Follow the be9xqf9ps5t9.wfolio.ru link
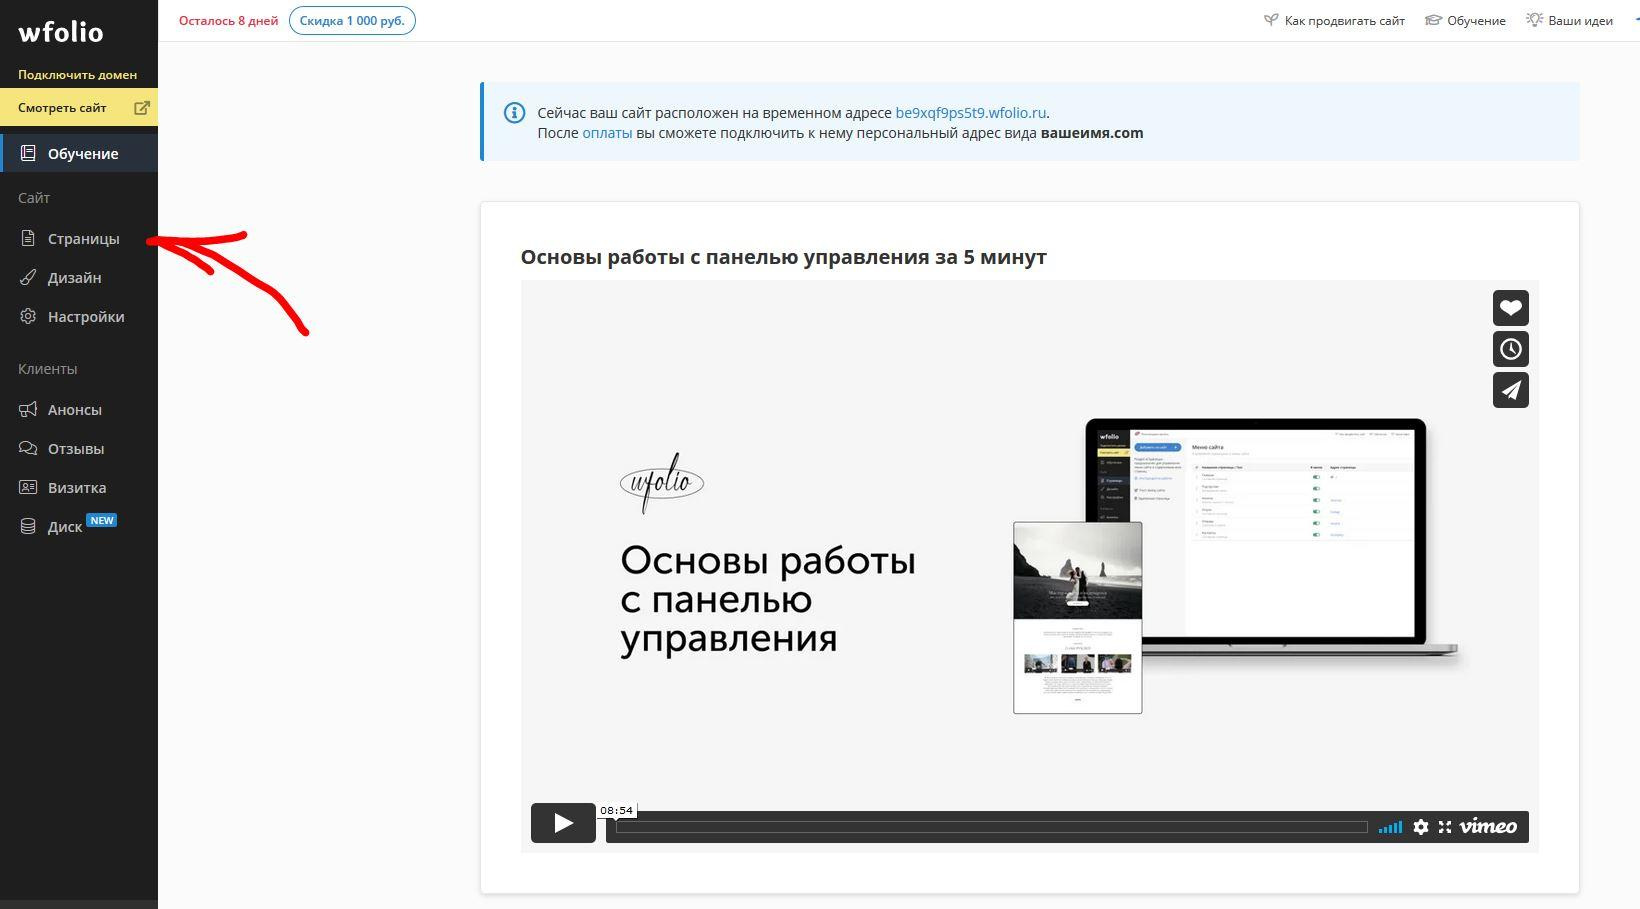 (x=972, y=112)
